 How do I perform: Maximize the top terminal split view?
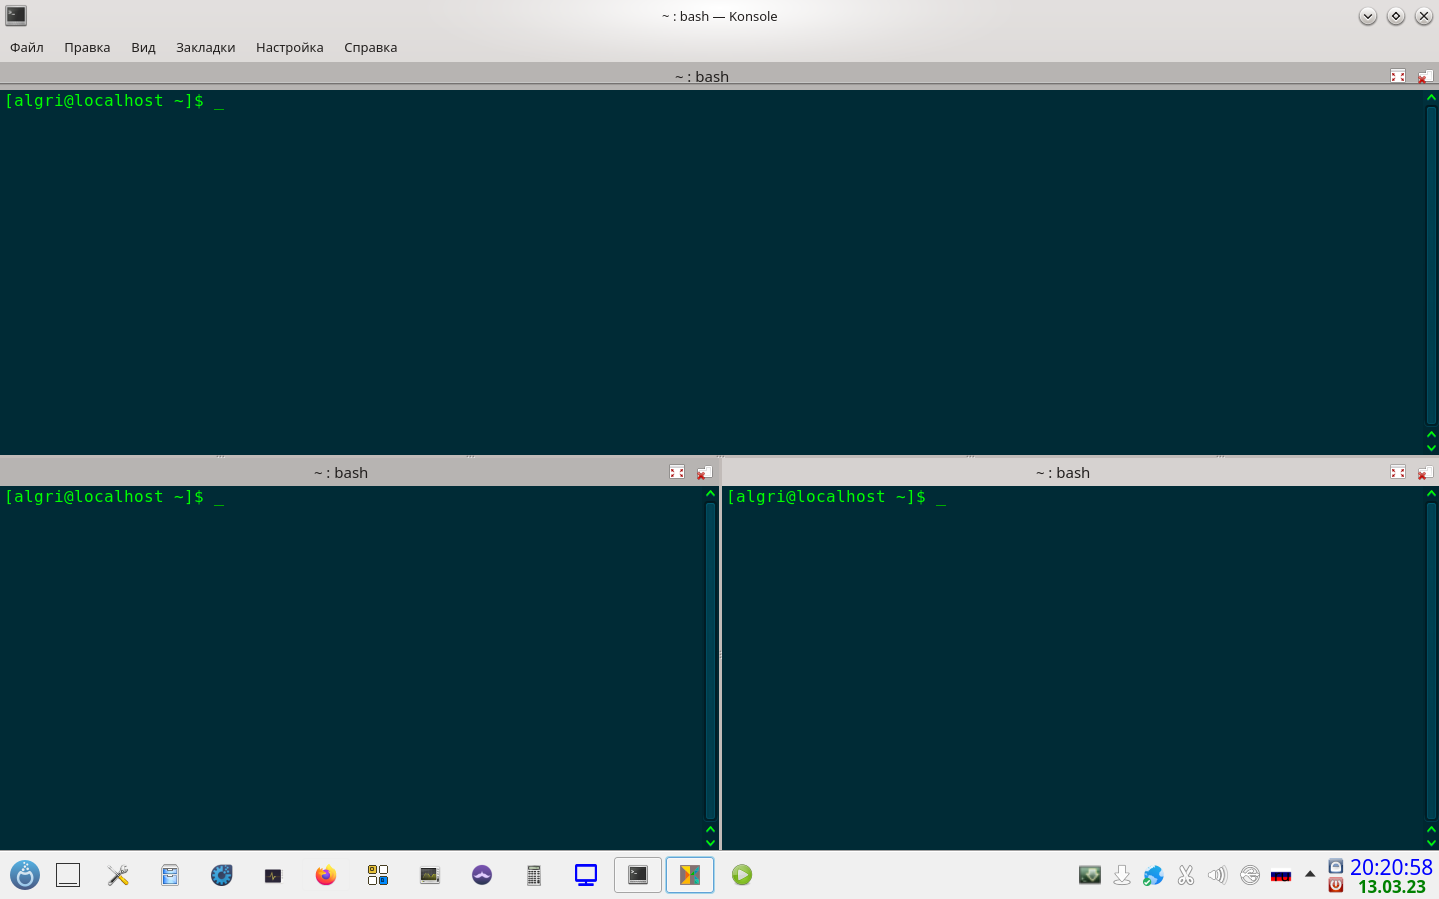click(1397, 76)
